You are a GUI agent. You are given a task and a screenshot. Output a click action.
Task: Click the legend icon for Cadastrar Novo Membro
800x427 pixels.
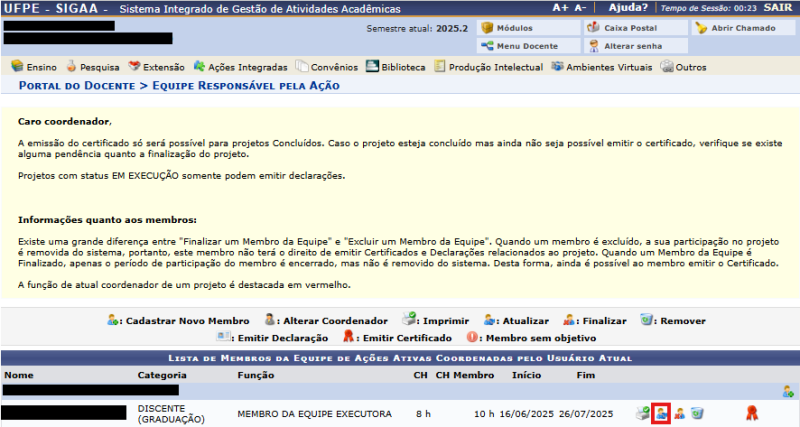coord(113,320)
